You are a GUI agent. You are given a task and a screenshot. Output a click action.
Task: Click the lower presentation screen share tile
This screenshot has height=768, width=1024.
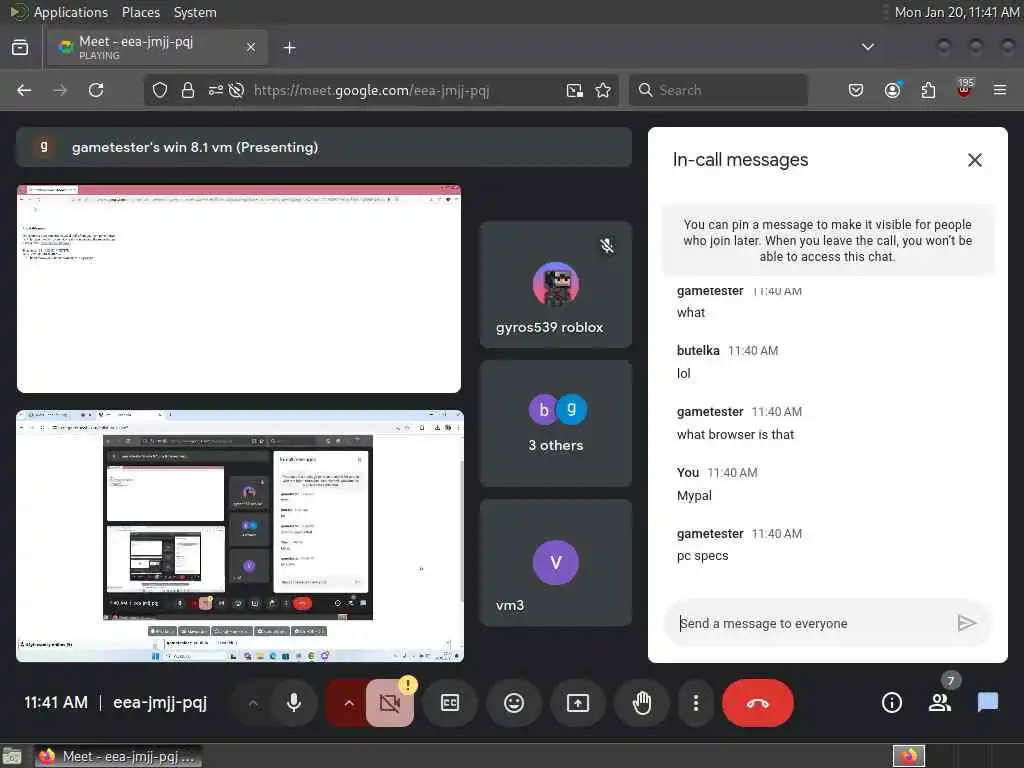coord(240,536)
